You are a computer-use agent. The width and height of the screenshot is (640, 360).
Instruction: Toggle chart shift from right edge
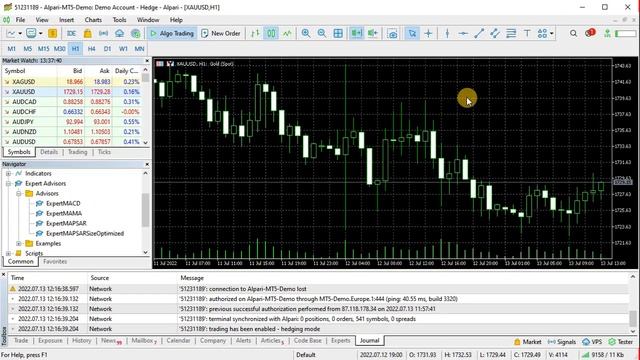[372, 33]
